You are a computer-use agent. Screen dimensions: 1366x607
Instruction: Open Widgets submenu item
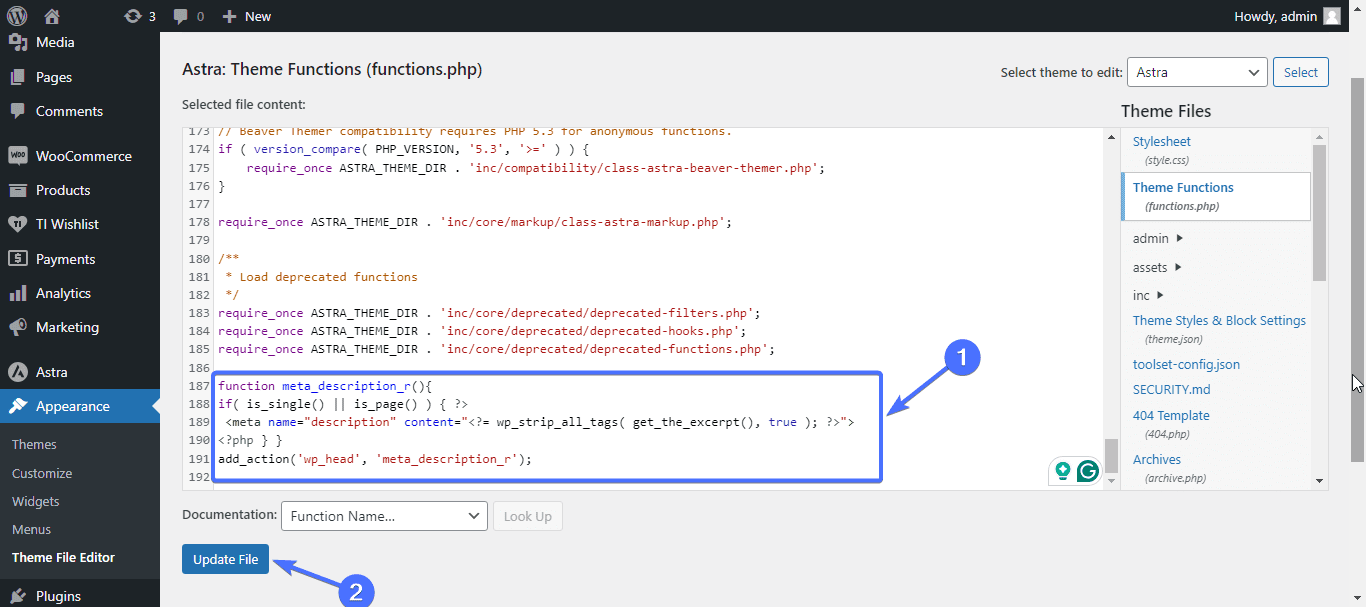pos(36,501)
